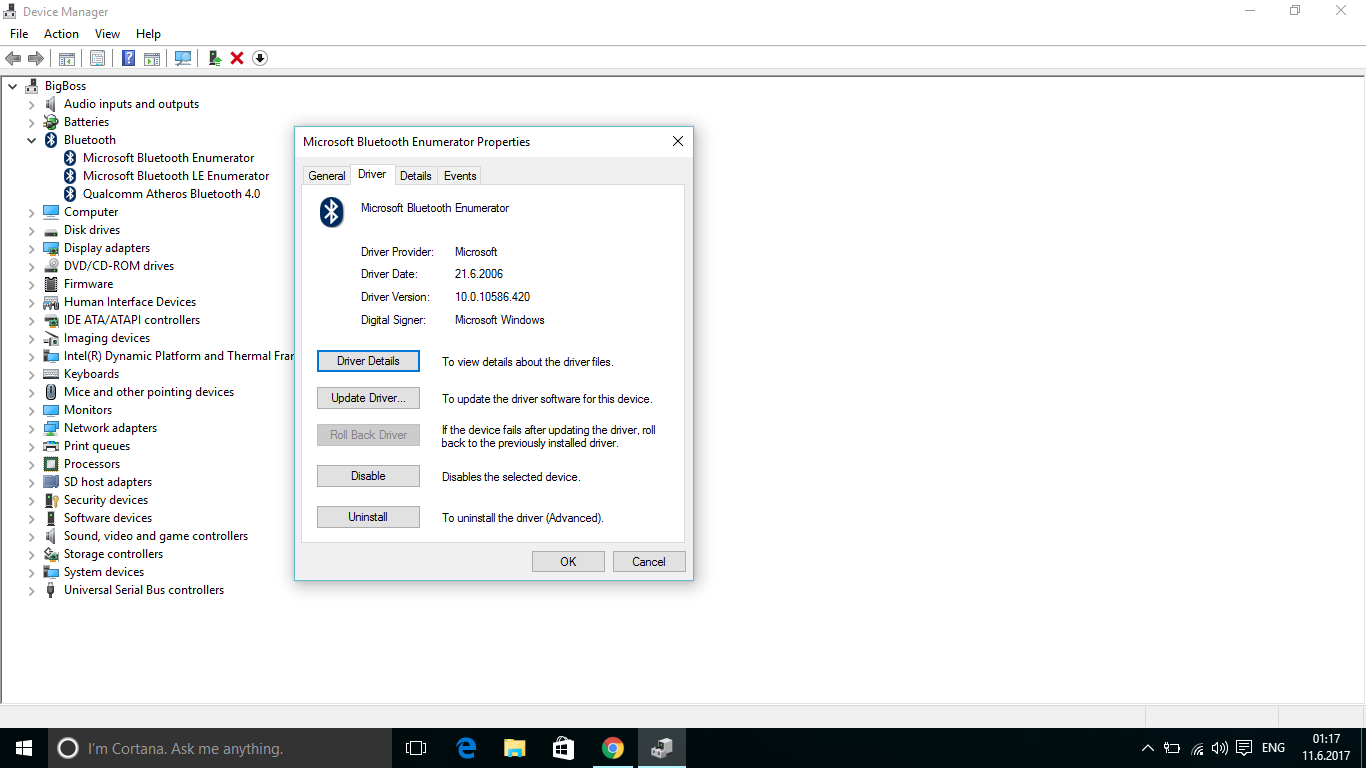This screenshot has height=768, width=1366.
Task: Click the Cortana search box
Action: (220, 748)
